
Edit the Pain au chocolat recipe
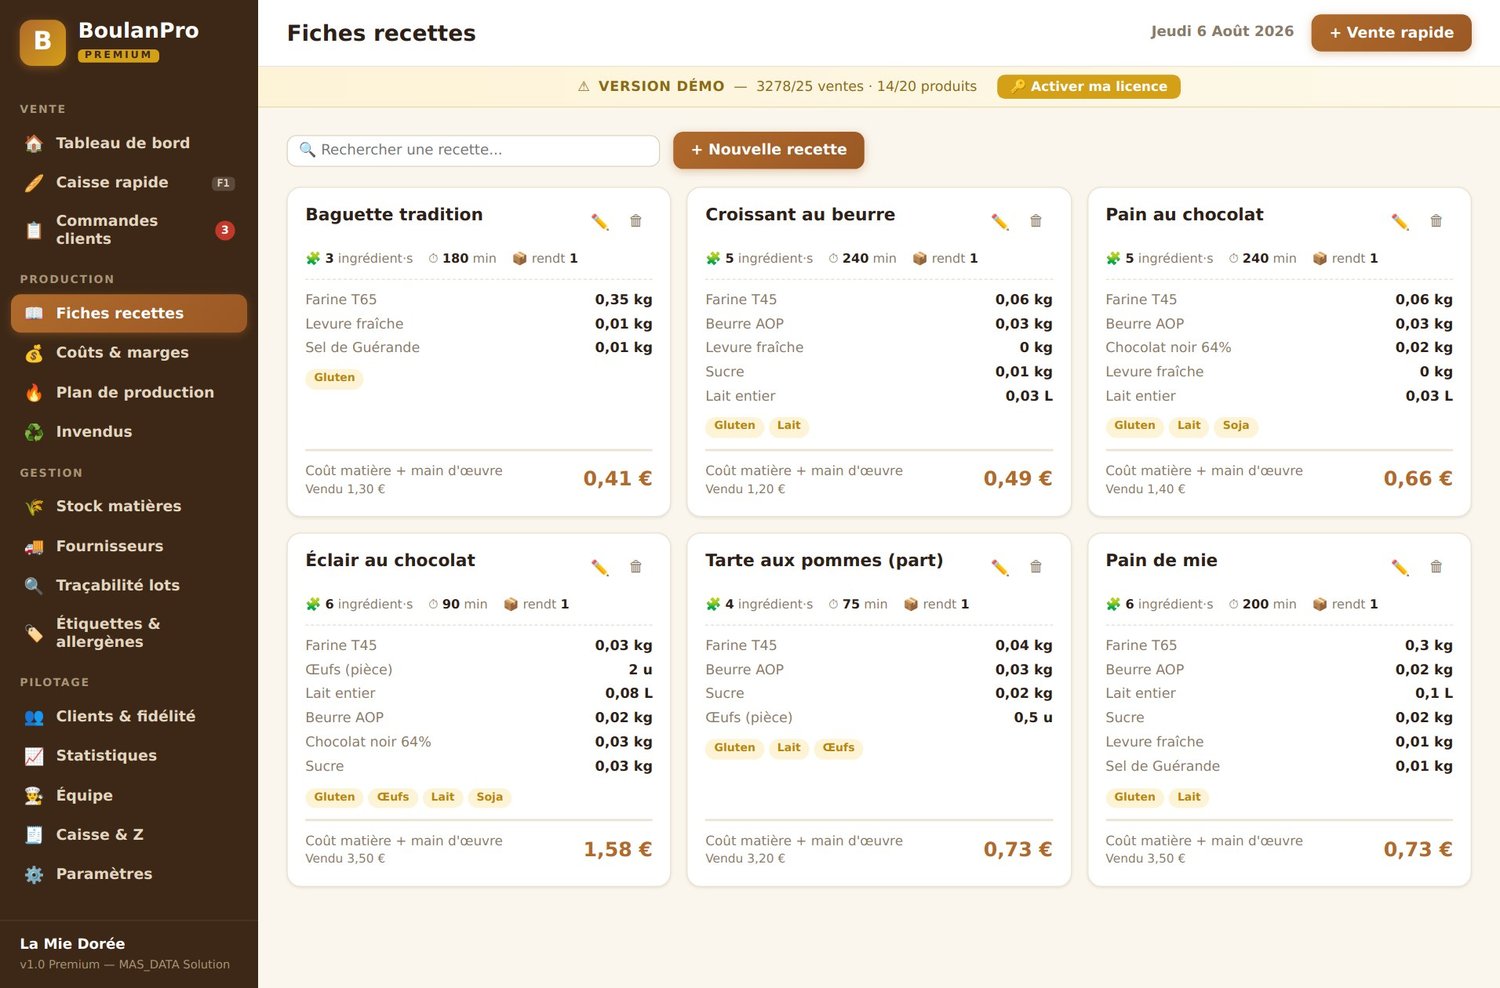(1400, 221)
